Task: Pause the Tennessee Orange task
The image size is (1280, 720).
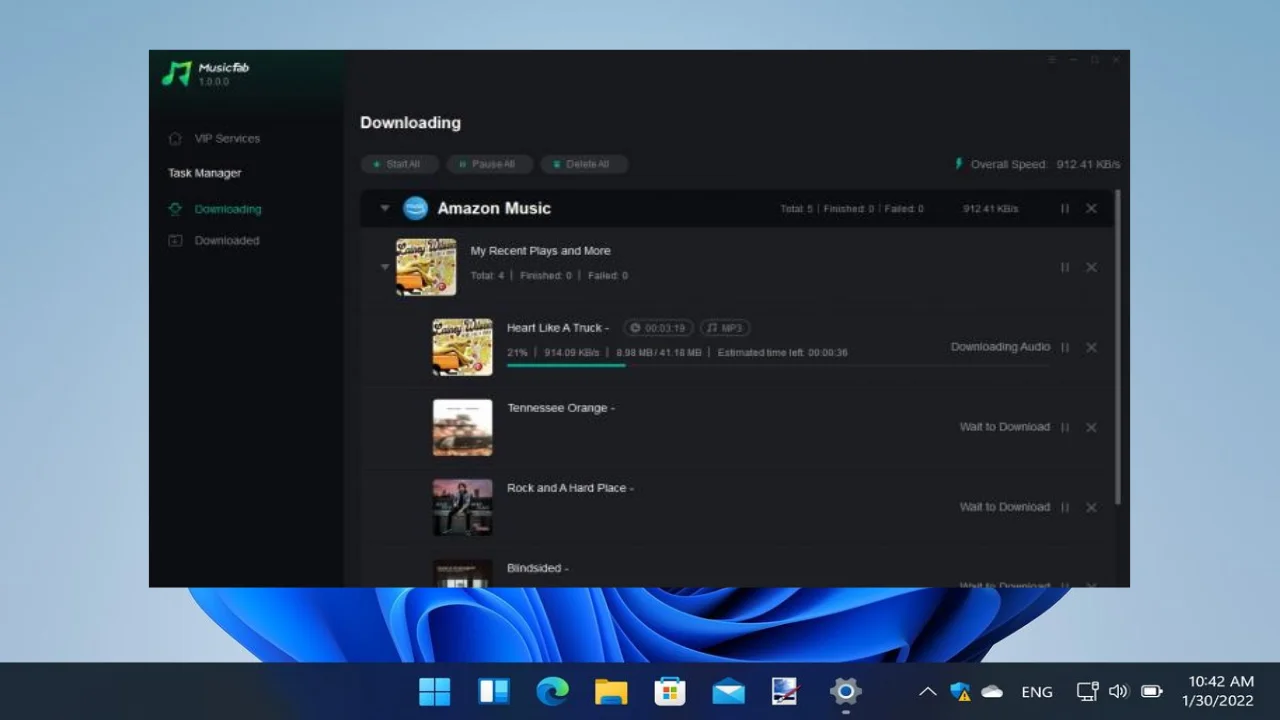Action: pos(1065,427)
